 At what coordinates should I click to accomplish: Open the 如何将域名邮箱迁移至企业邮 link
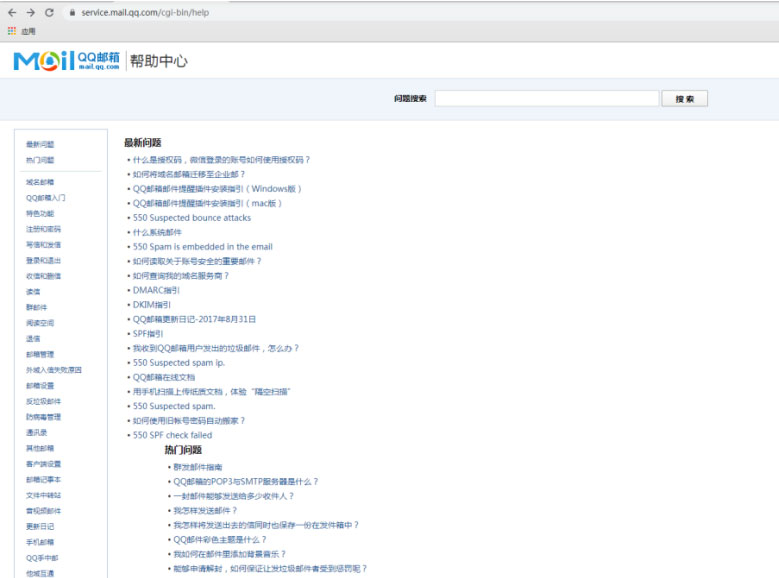coord(189,174)
